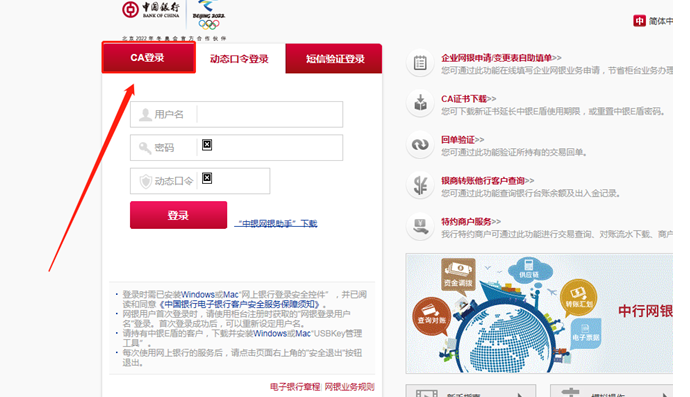Open 银商转账他行客户查询 link
Screen dimensions: 690x397
coord(488,180)
